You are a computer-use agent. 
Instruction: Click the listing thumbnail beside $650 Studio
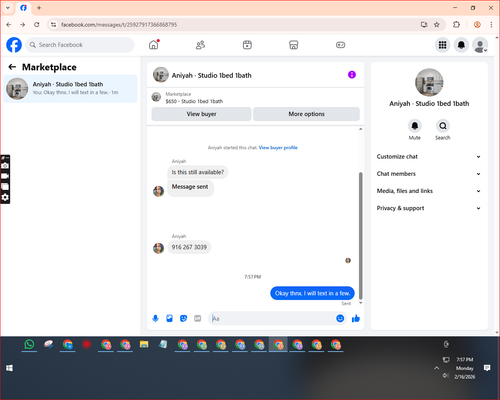tap(156, 97)
